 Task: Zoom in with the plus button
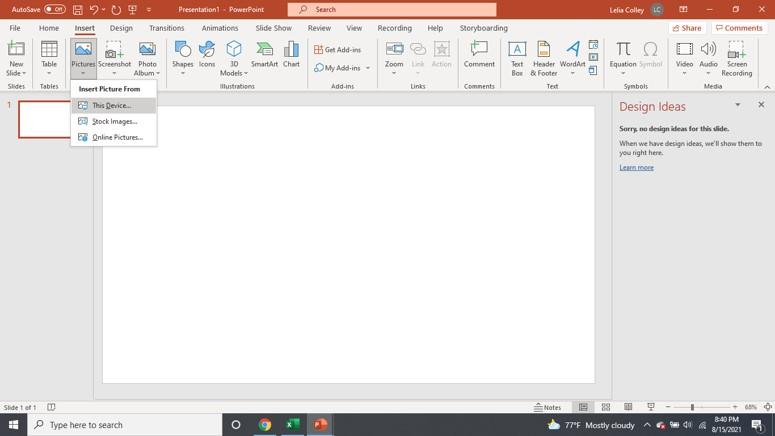tap(735, 407)
